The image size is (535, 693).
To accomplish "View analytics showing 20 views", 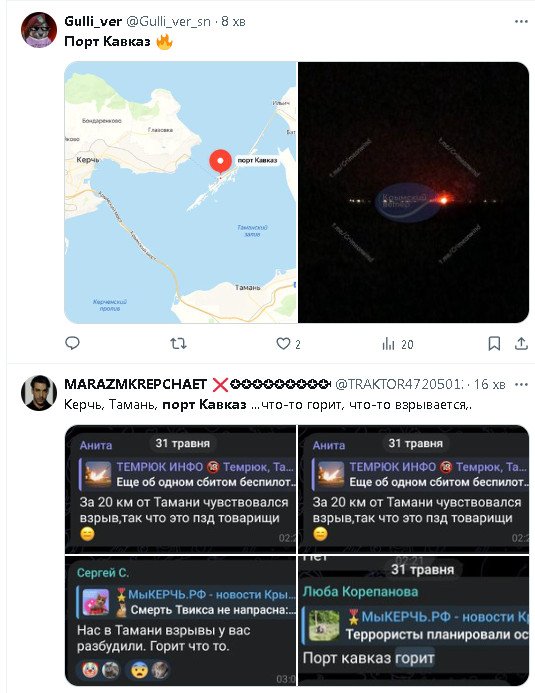I will pyautogui.click(x=398, y=344).
